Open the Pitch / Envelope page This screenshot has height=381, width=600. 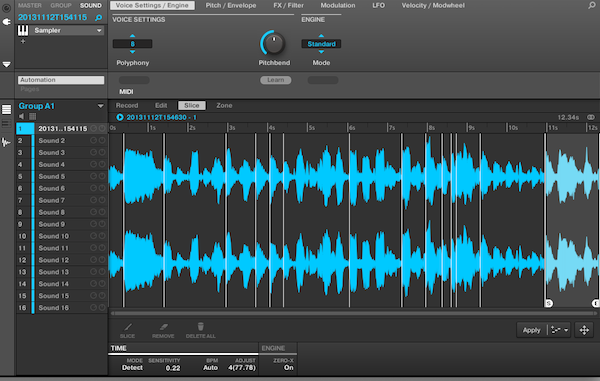[231, 5]
